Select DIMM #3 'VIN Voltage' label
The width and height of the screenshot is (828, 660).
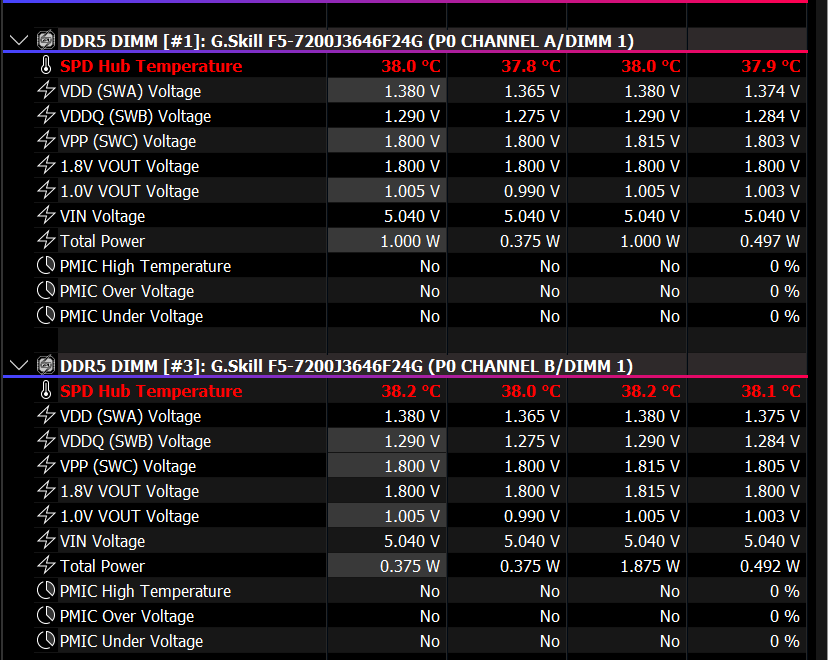(102, 541)
